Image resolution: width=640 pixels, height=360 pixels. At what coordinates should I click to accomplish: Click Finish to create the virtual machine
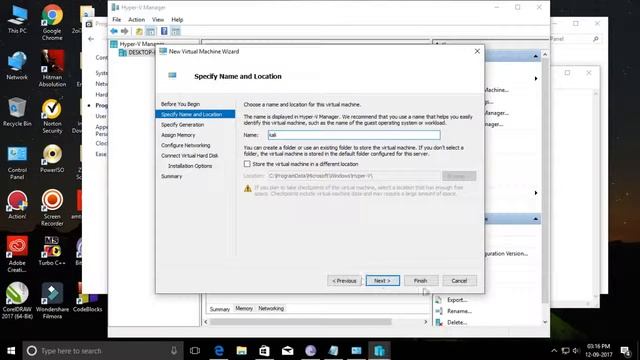421,281
